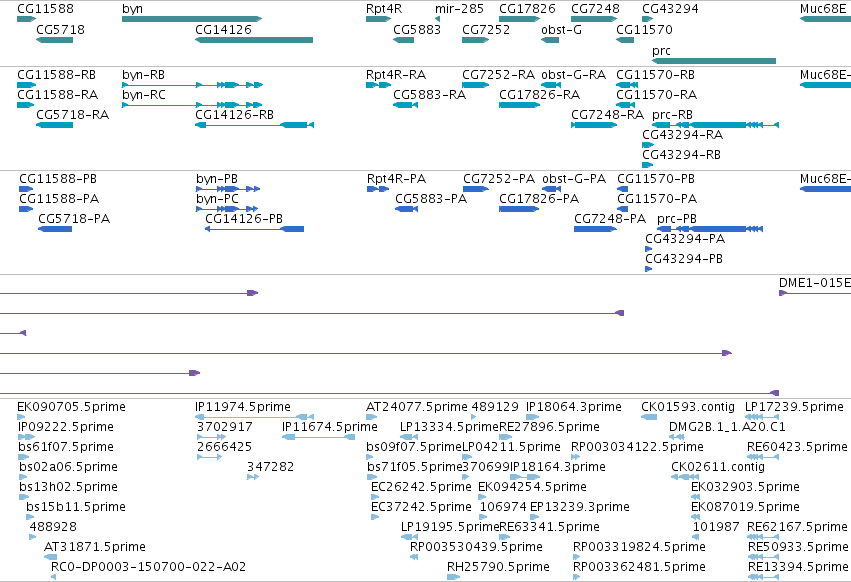Viewport: 851px width, 582px height.
Task: Click feature 347282
Action: 253,477
